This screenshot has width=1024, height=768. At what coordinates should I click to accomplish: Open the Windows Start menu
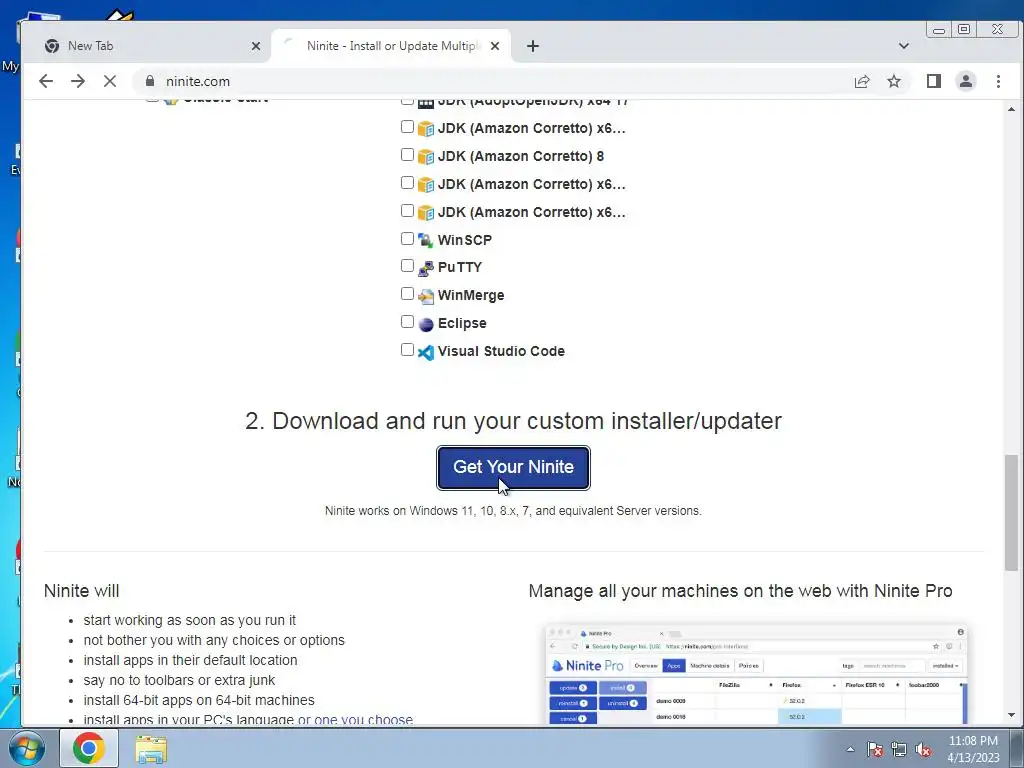pos(26,748)
